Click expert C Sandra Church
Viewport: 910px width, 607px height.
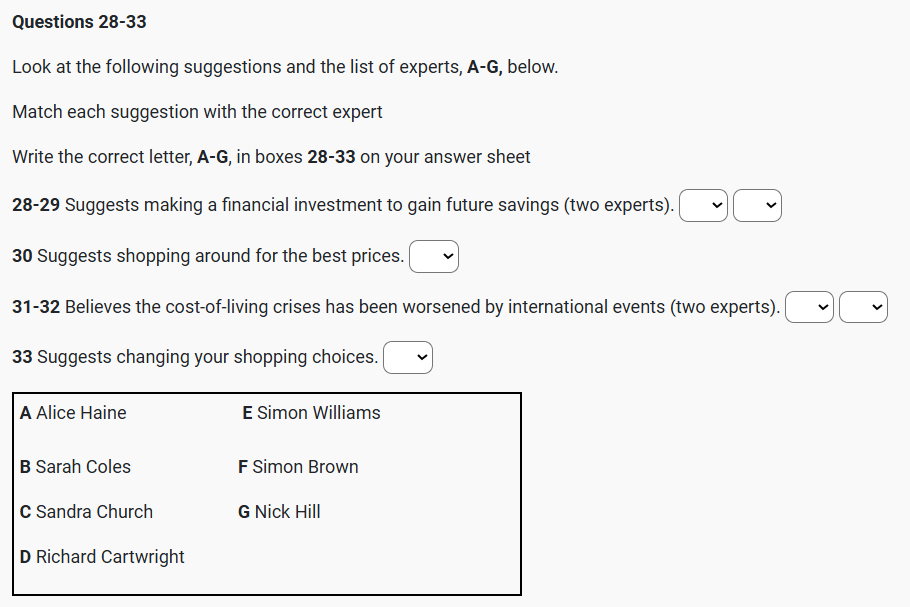86,512
